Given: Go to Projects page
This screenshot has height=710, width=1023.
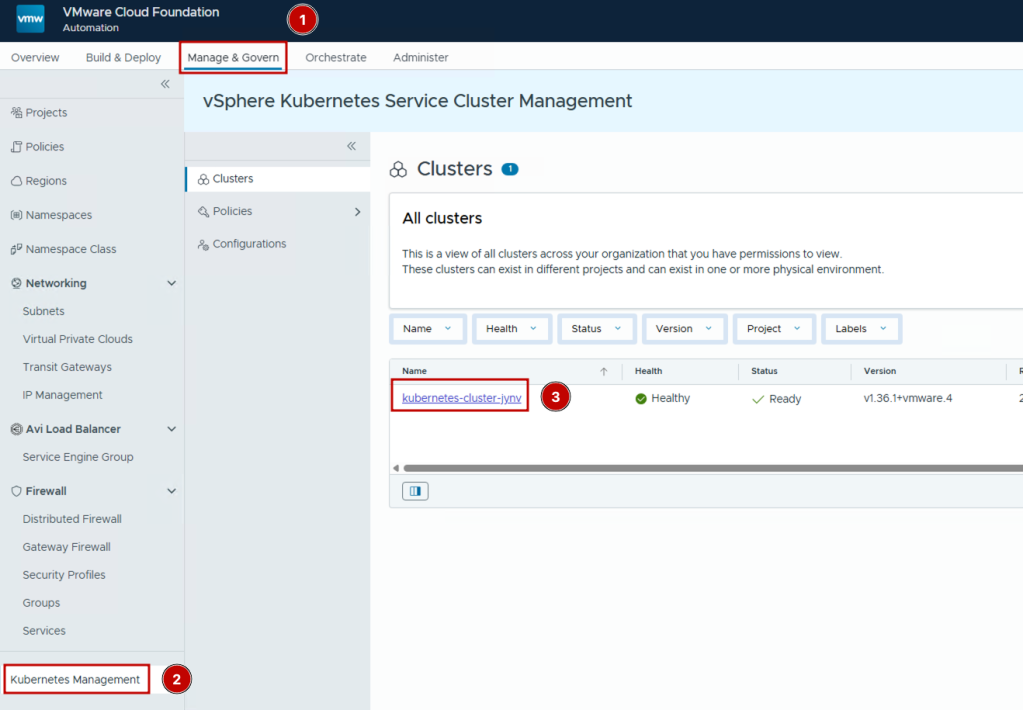Looking at the screenshot, I should (x=46, y=112).
